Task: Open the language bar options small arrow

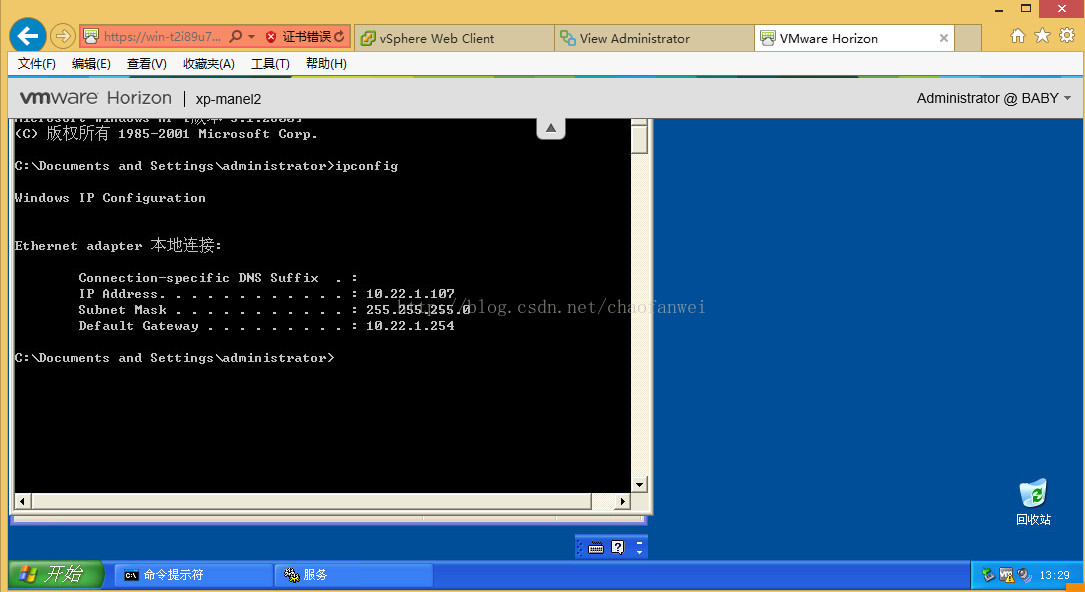Action: 639,553
